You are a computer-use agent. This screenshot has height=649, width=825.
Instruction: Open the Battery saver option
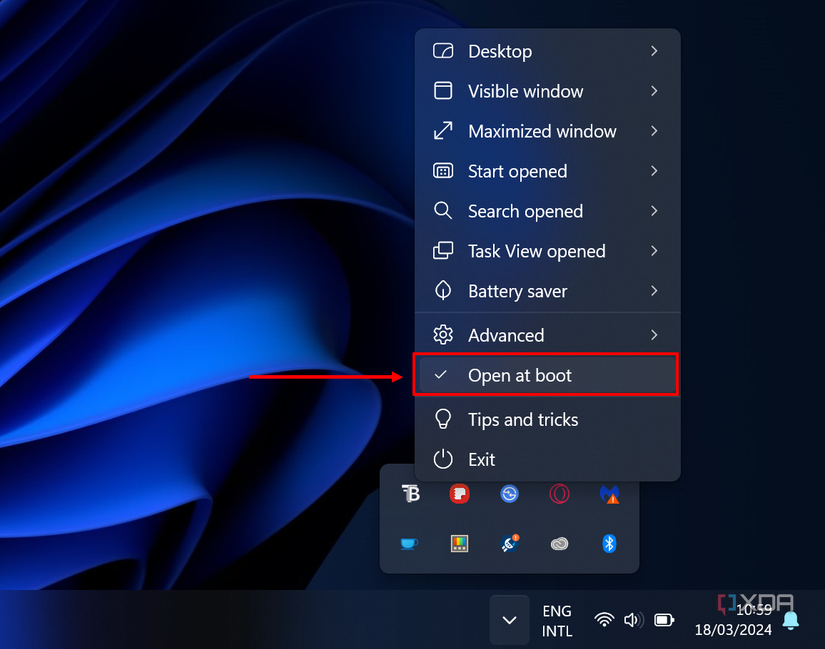[519, 291]
